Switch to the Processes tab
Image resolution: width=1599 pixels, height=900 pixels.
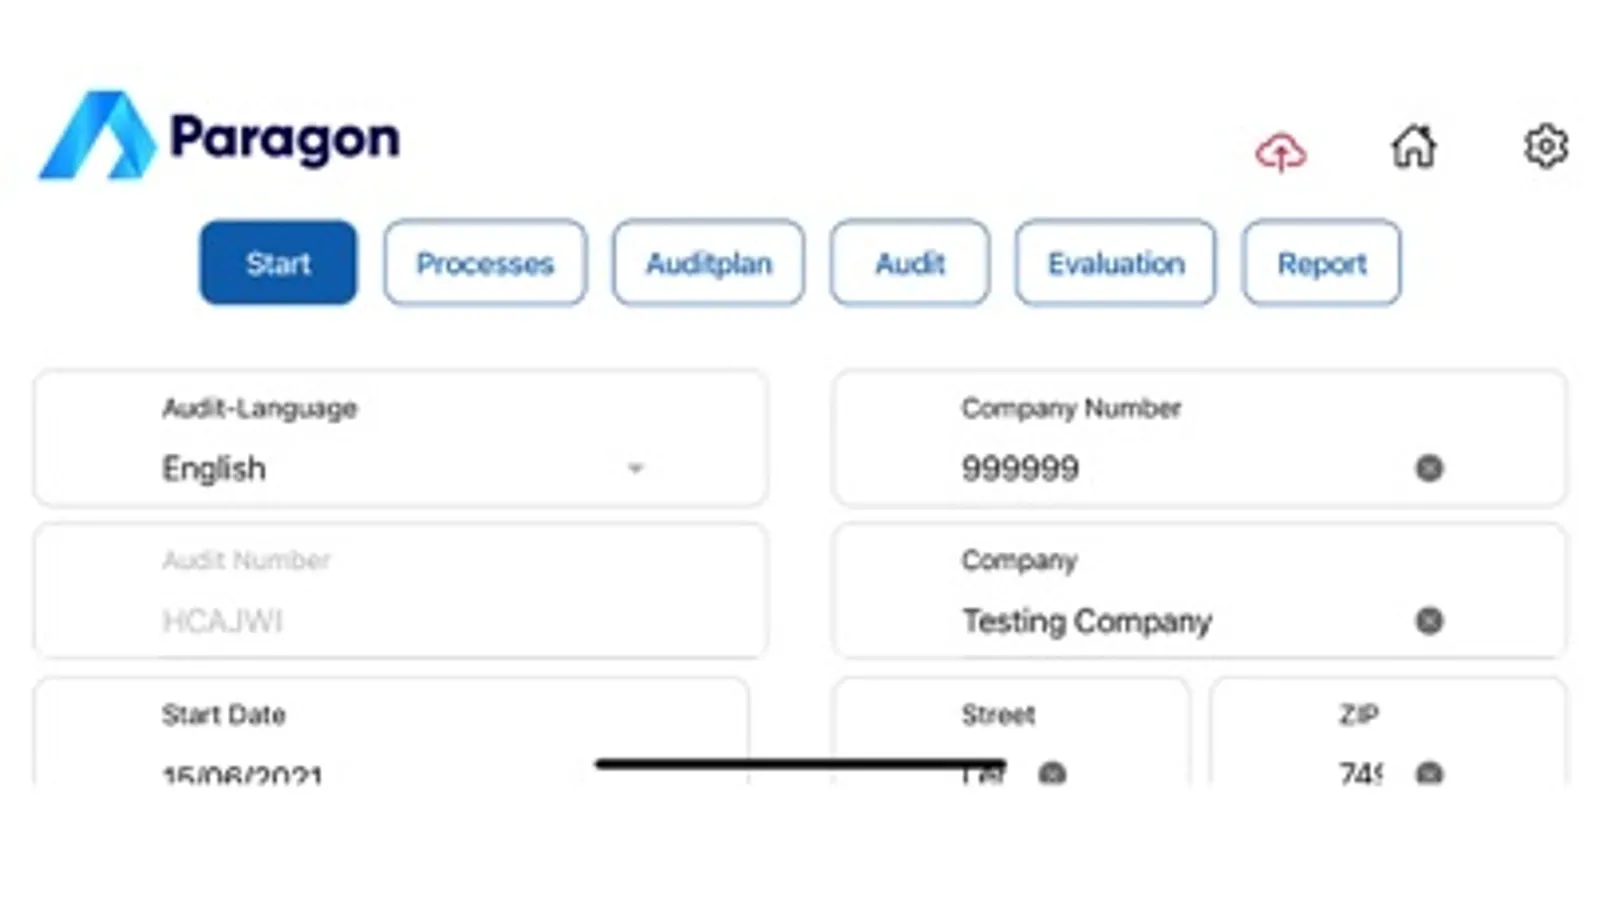click(485, 263)
